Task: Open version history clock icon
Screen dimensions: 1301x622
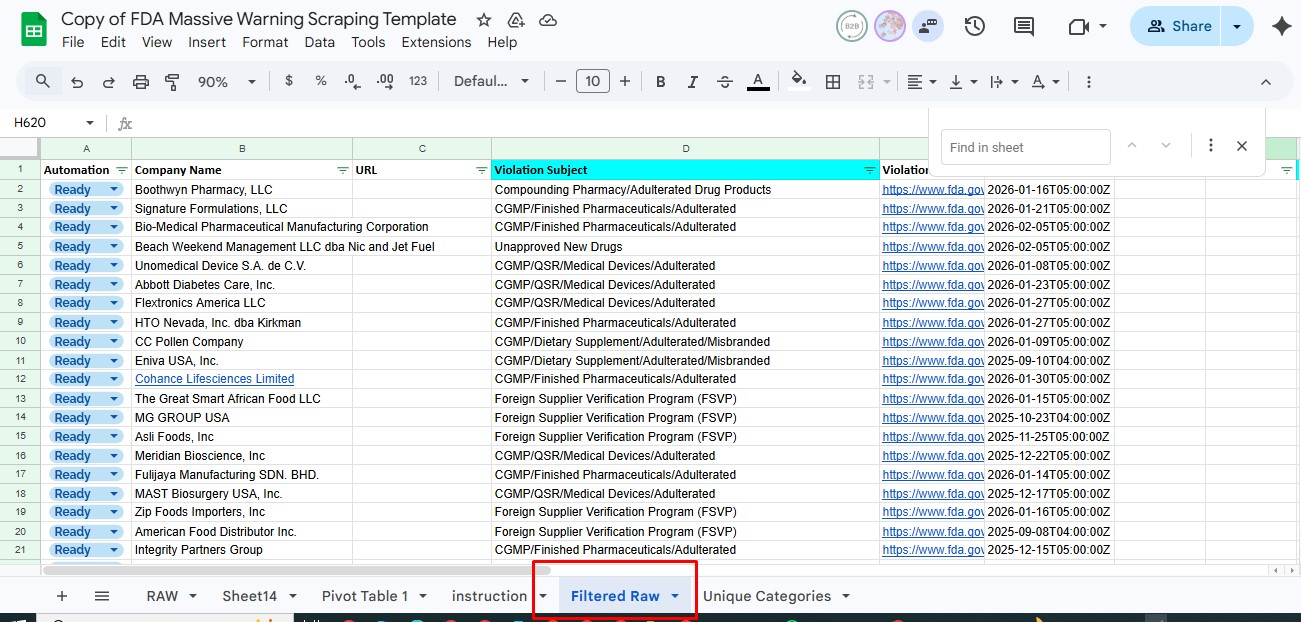Action: pos(975,27)
